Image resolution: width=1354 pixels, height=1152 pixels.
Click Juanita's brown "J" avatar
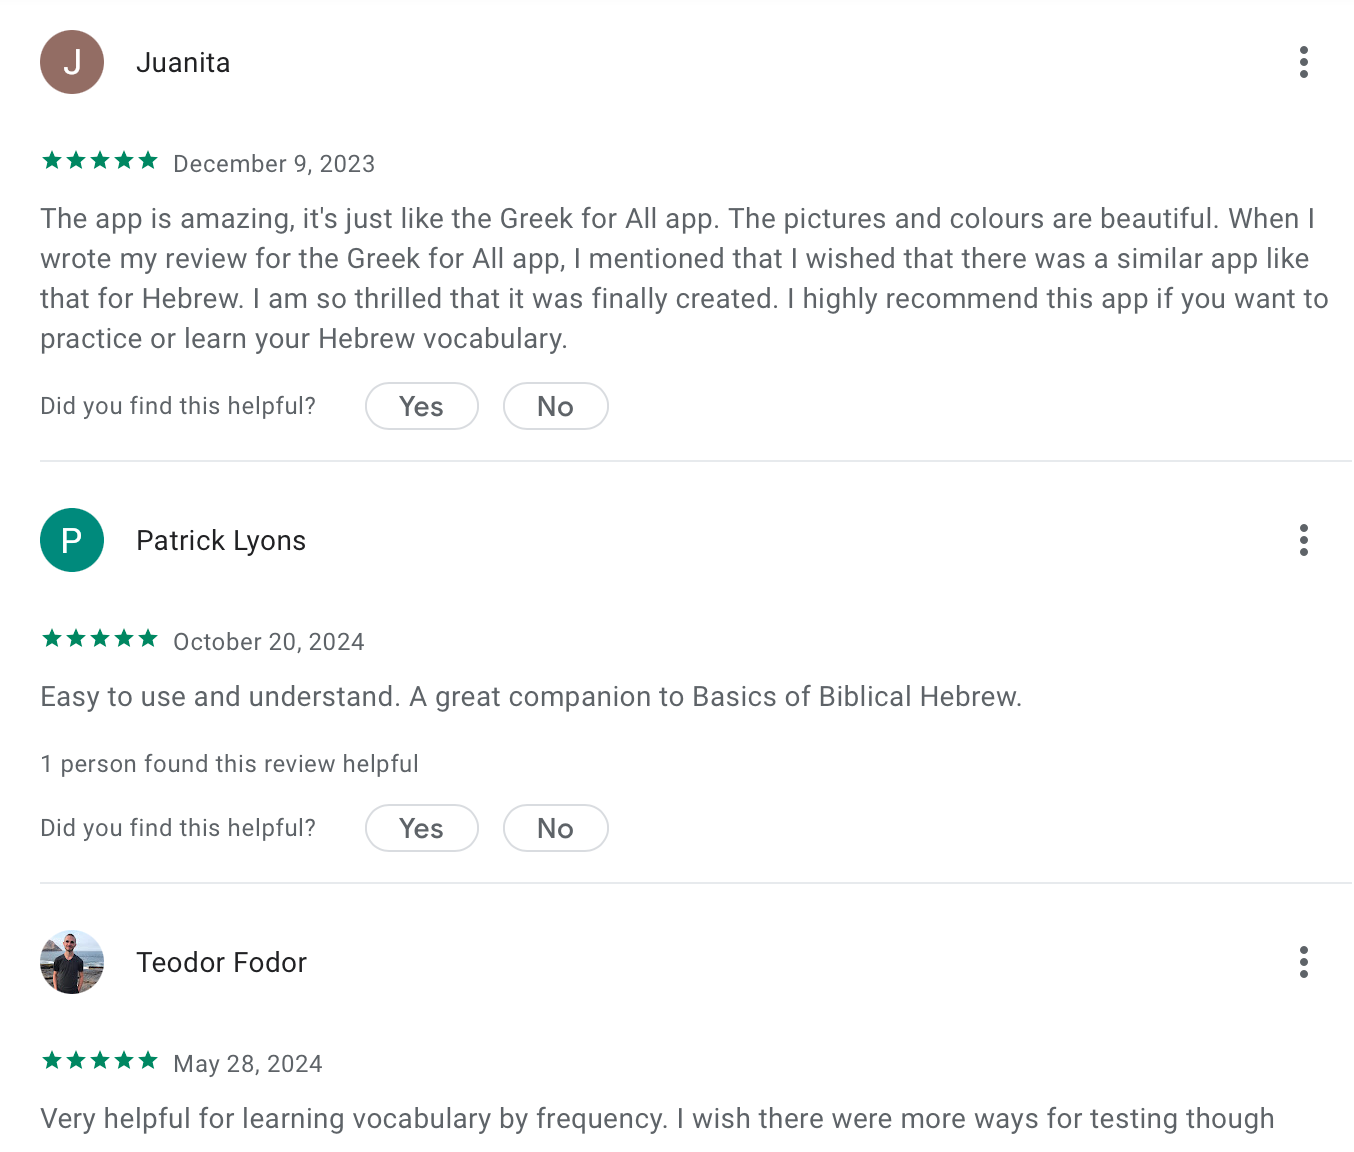(x=72, y=62)
